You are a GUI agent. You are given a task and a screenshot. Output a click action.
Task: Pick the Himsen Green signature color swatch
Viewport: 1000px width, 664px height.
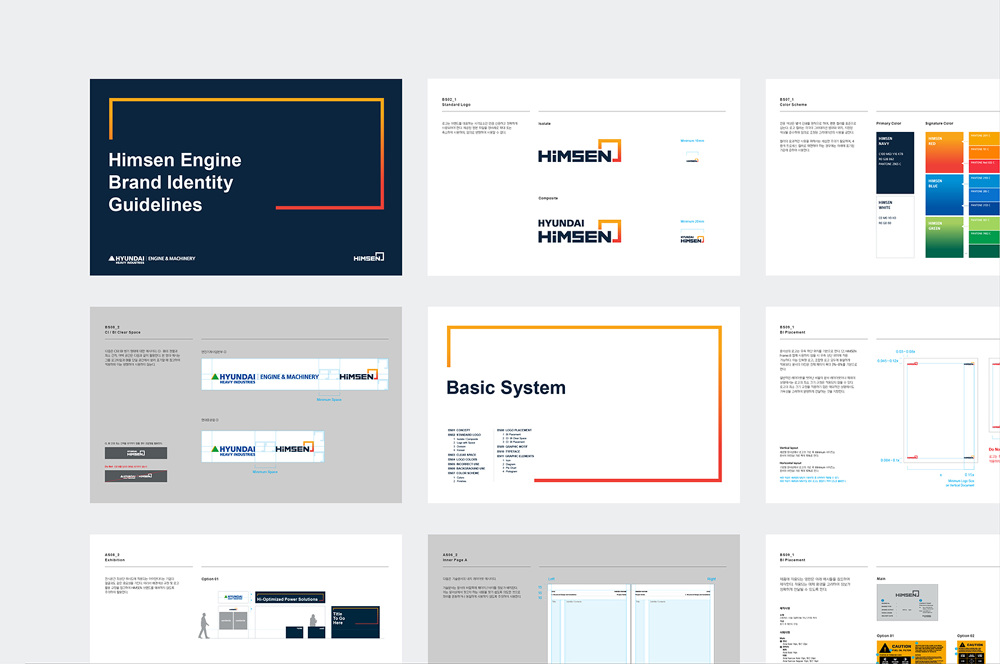(x=943, y=236)
